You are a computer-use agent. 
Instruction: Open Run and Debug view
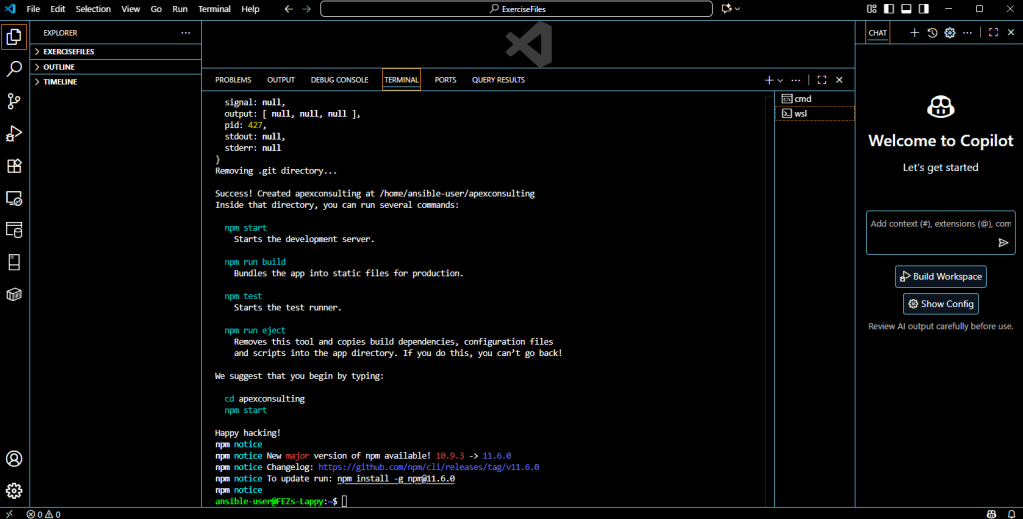pyautogui.click(x=14, y=133)
